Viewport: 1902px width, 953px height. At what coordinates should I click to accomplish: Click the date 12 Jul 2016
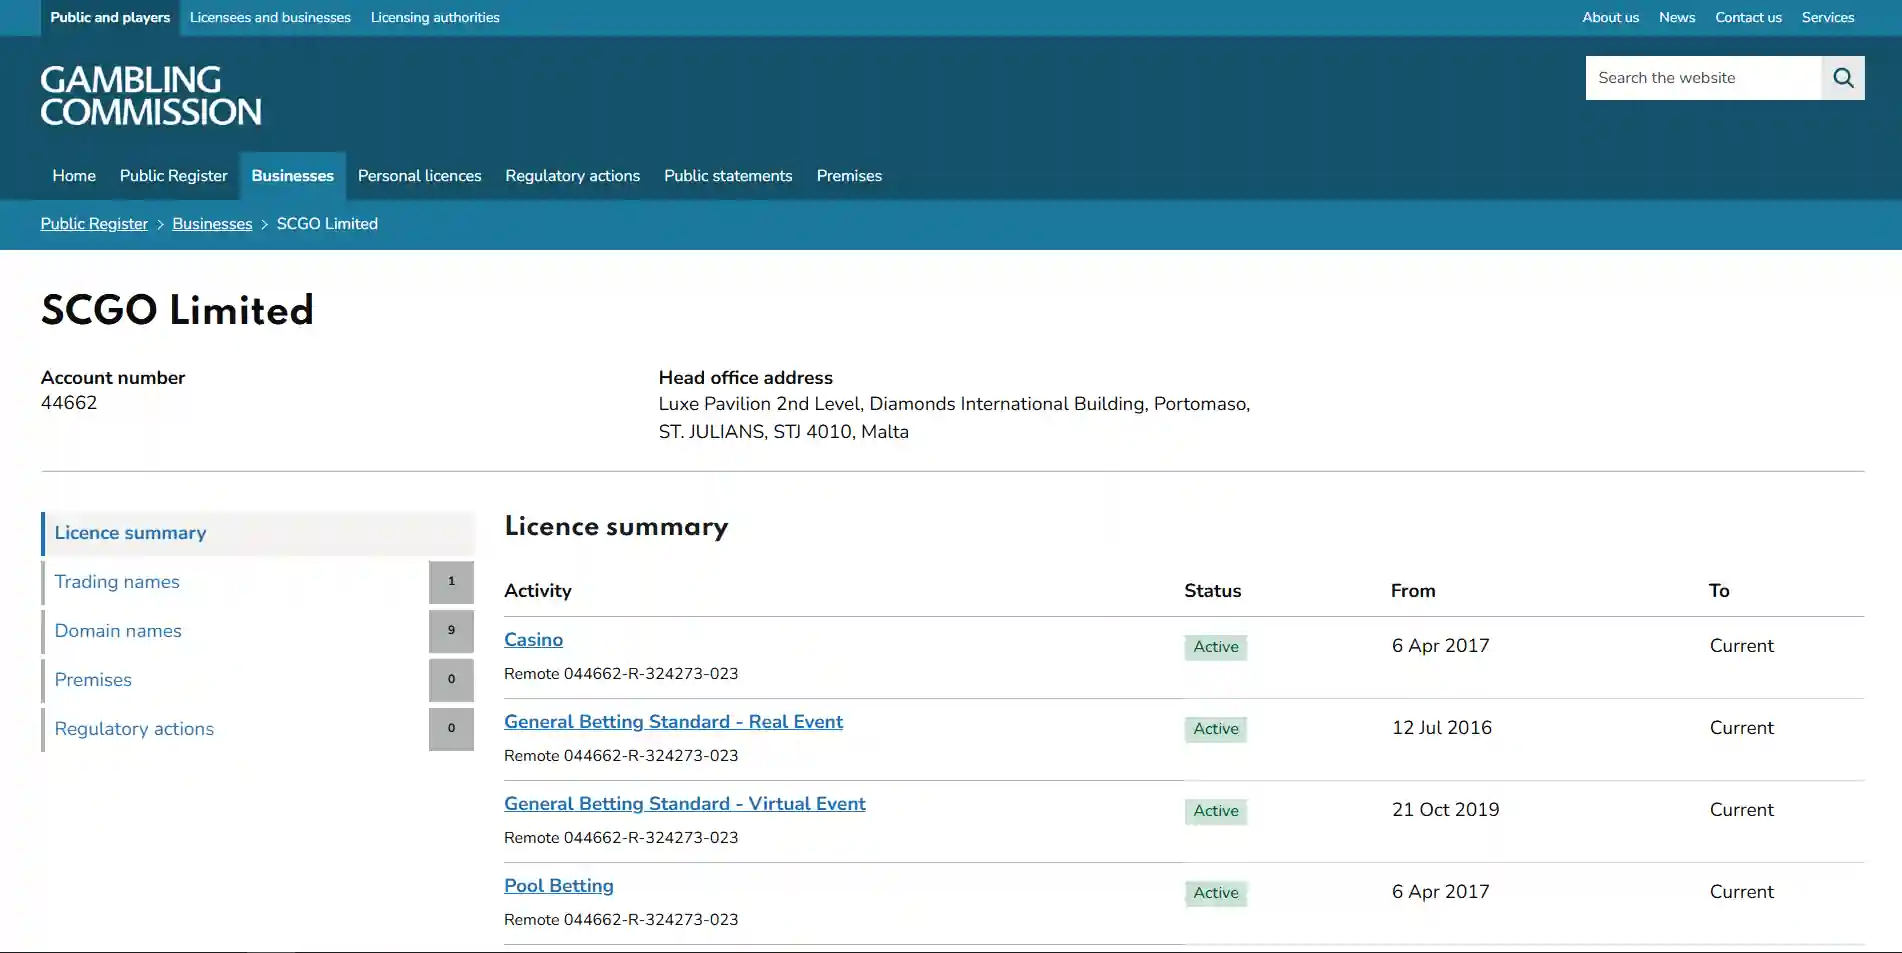1441,728
